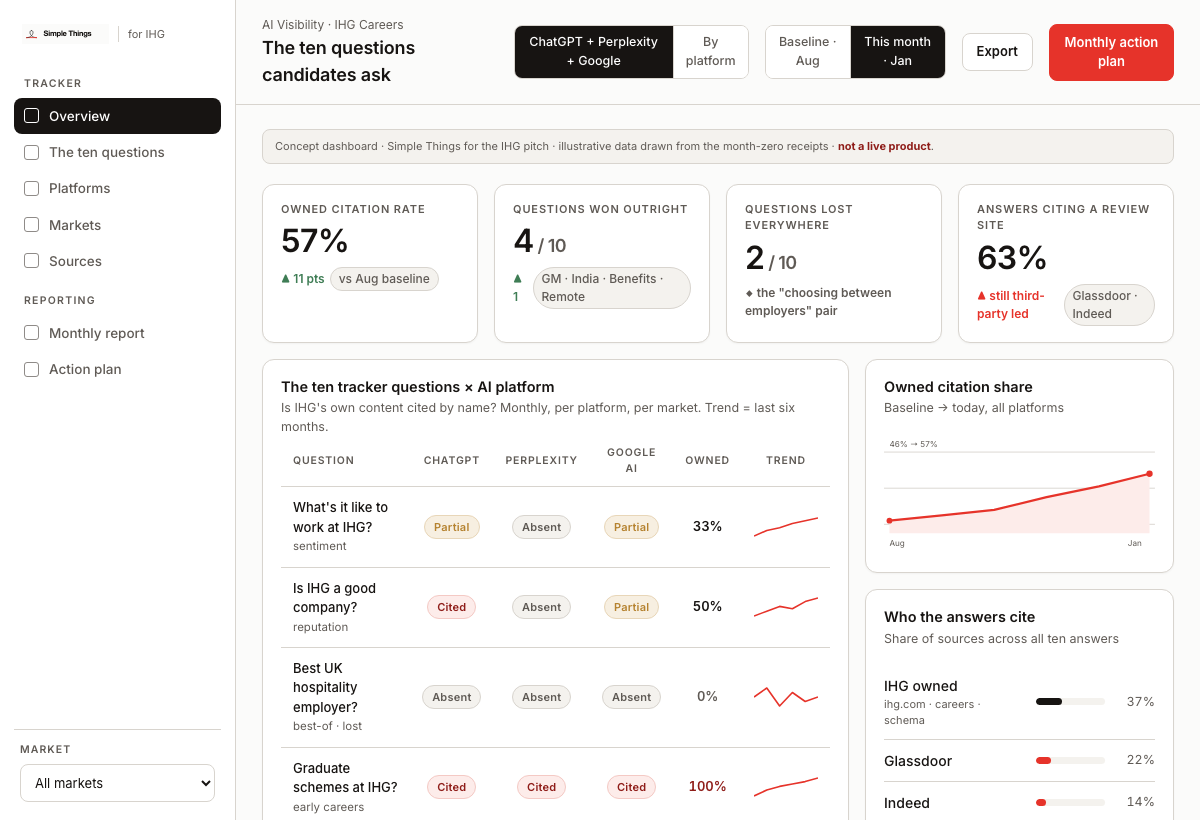Go to the Action plan page
1200x820 pixels.
117,369
